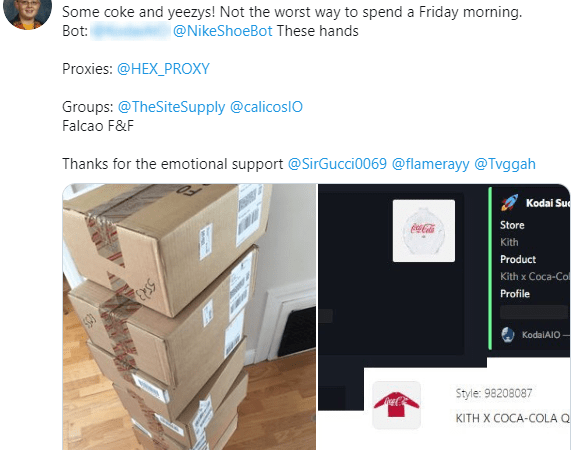
Task: Open @TheSiteSupply mention
Action: click(x=171, y=107)
